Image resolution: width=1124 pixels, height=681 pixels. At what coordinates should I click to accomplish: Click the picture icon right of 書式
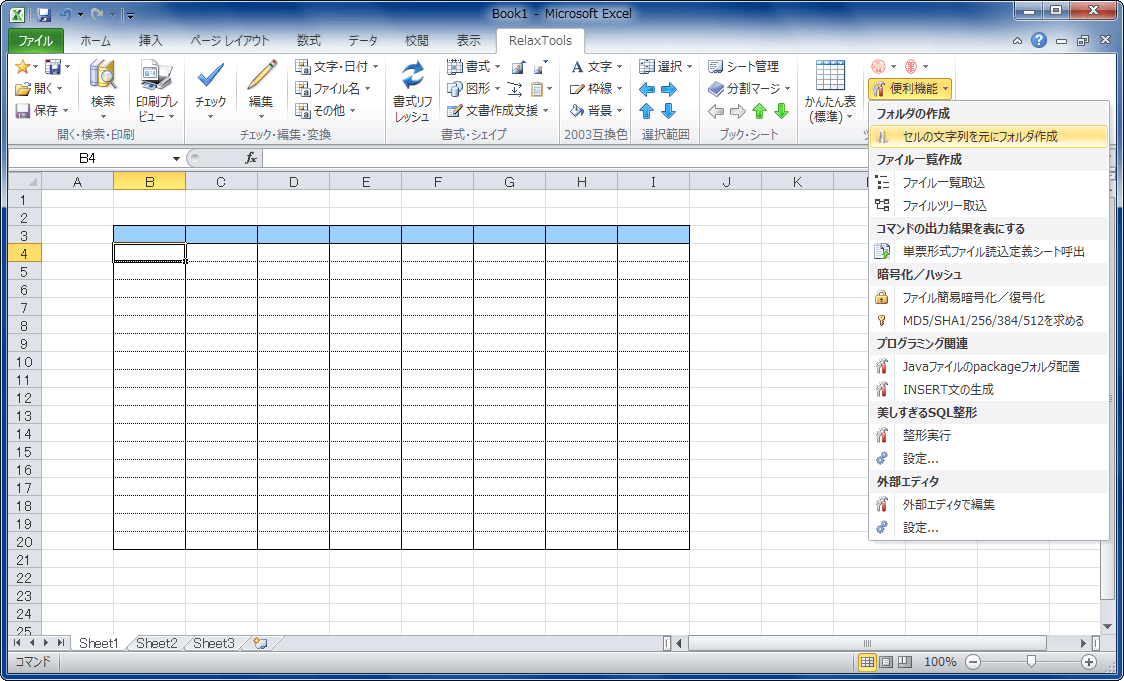tap(518, 67)
